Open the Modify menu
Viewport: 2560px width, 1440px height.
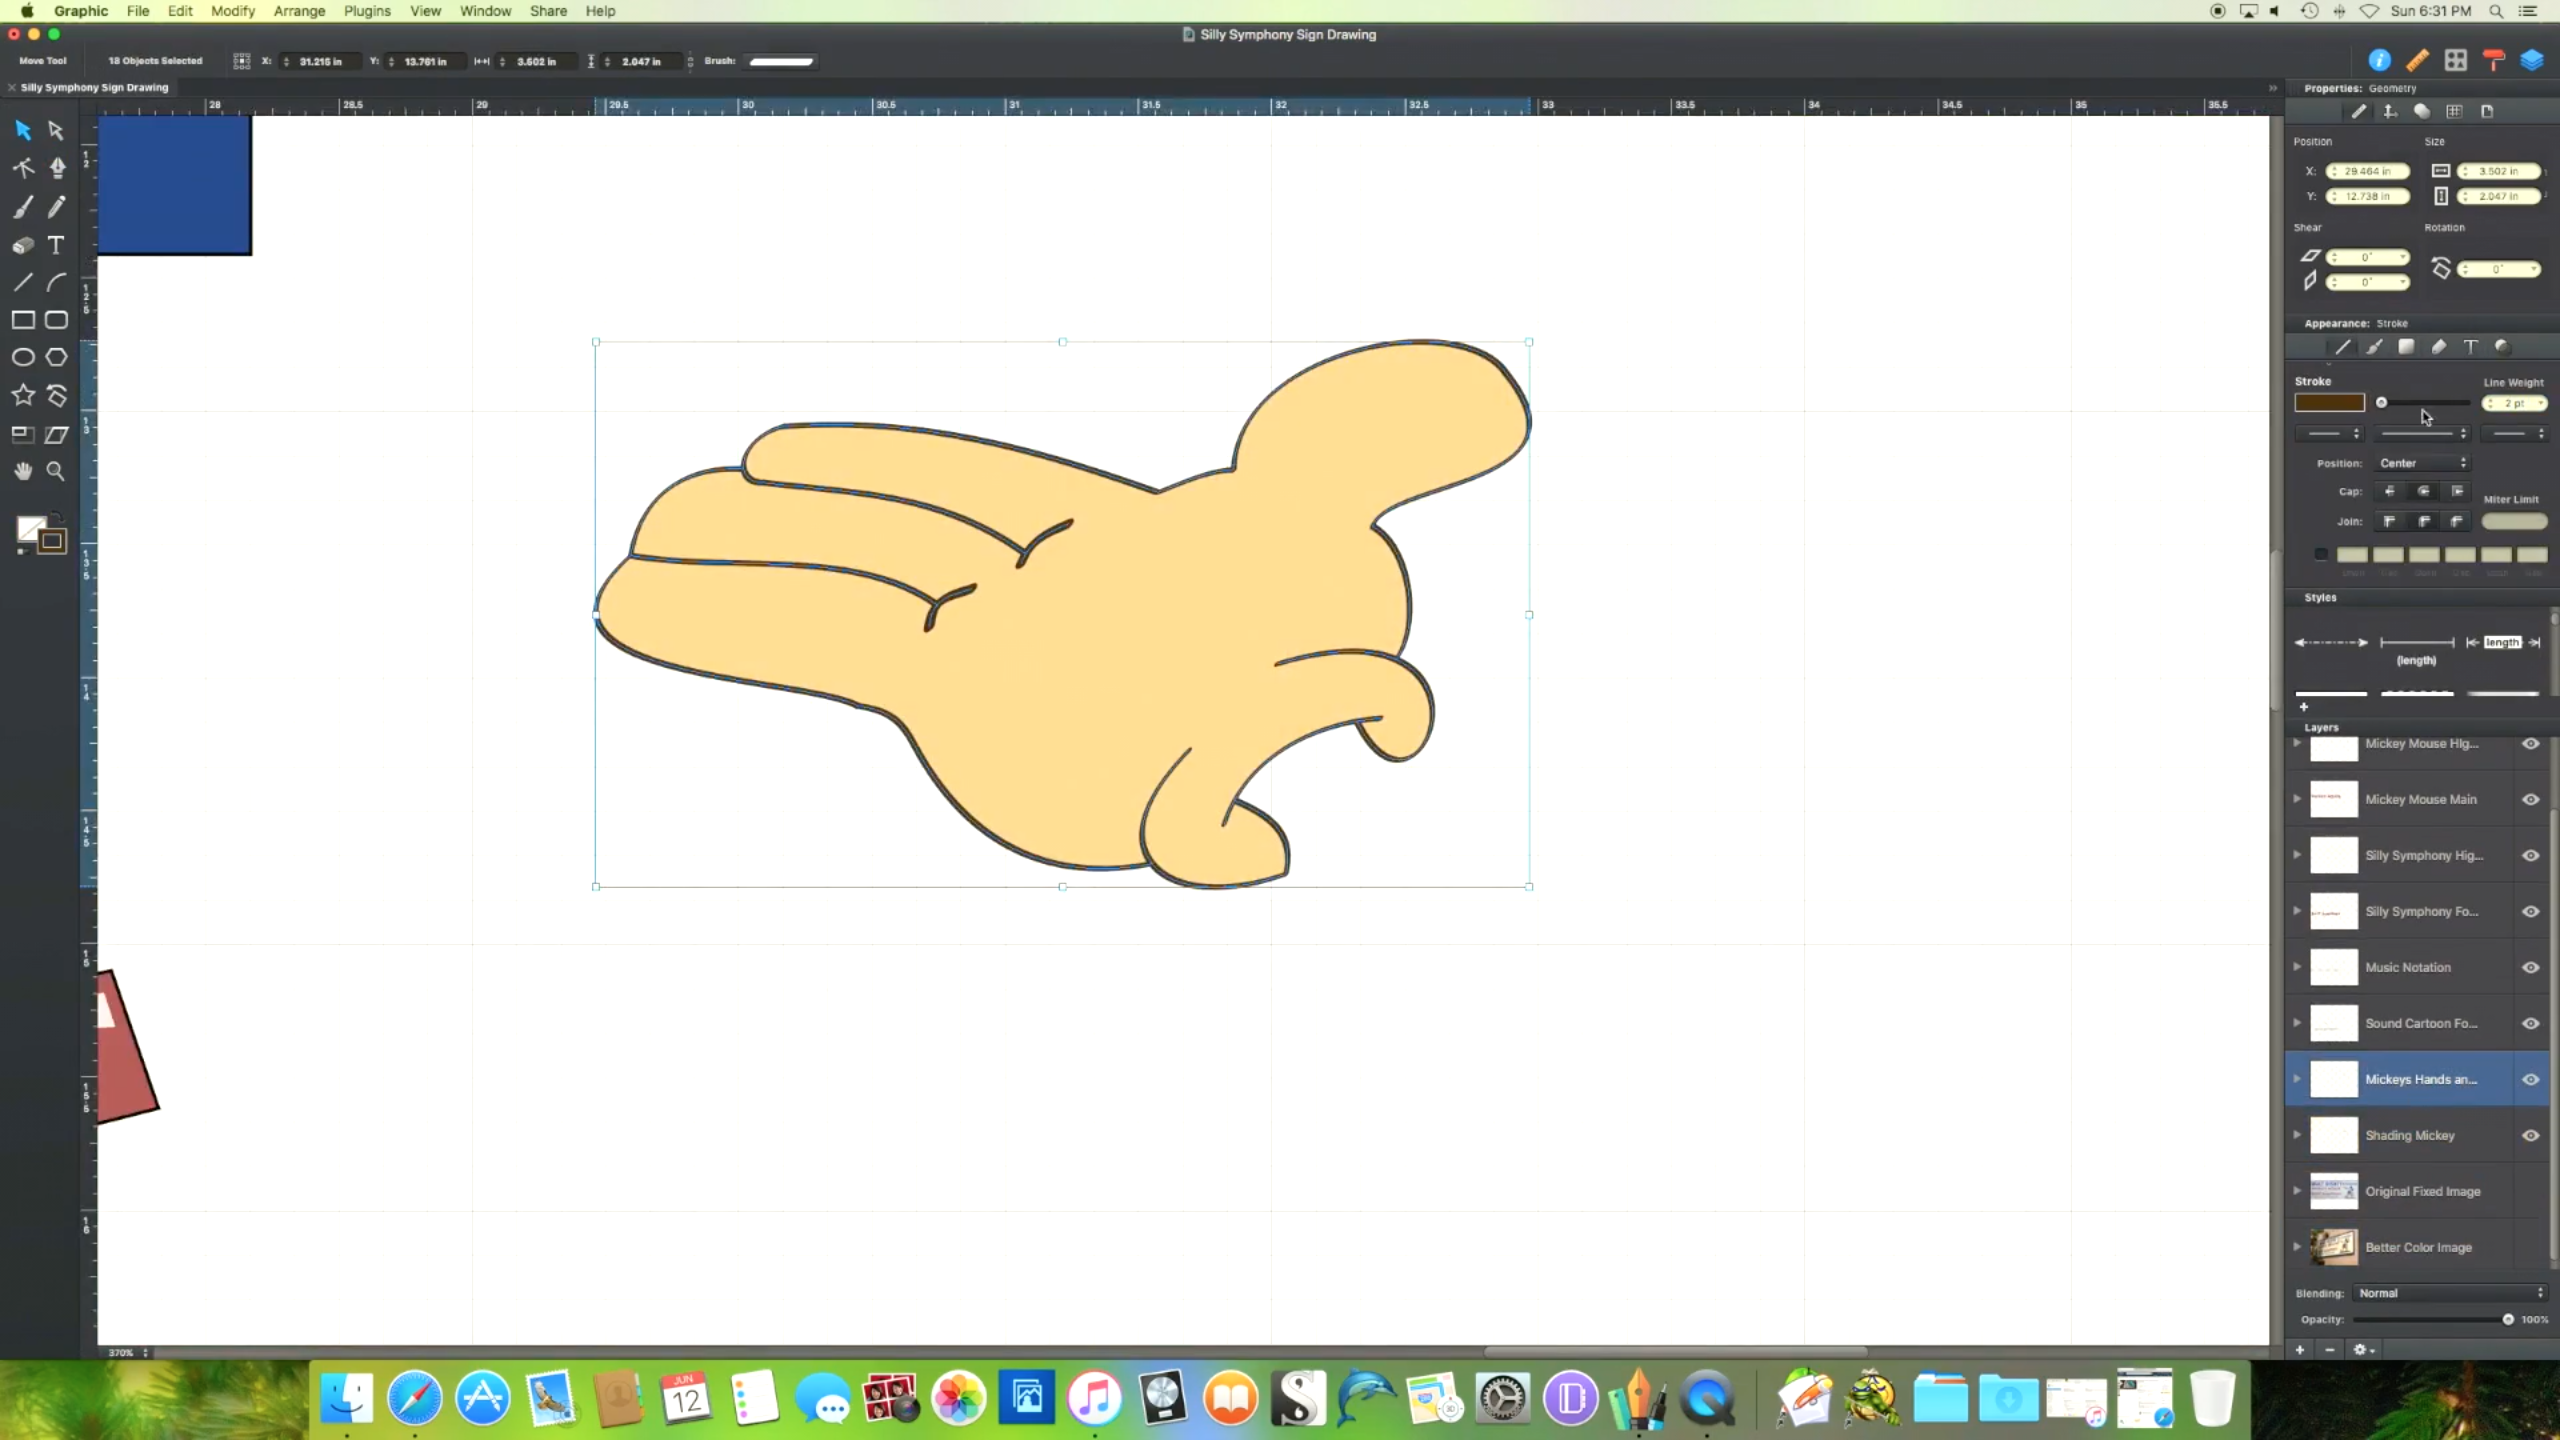[x=233, y=11]
